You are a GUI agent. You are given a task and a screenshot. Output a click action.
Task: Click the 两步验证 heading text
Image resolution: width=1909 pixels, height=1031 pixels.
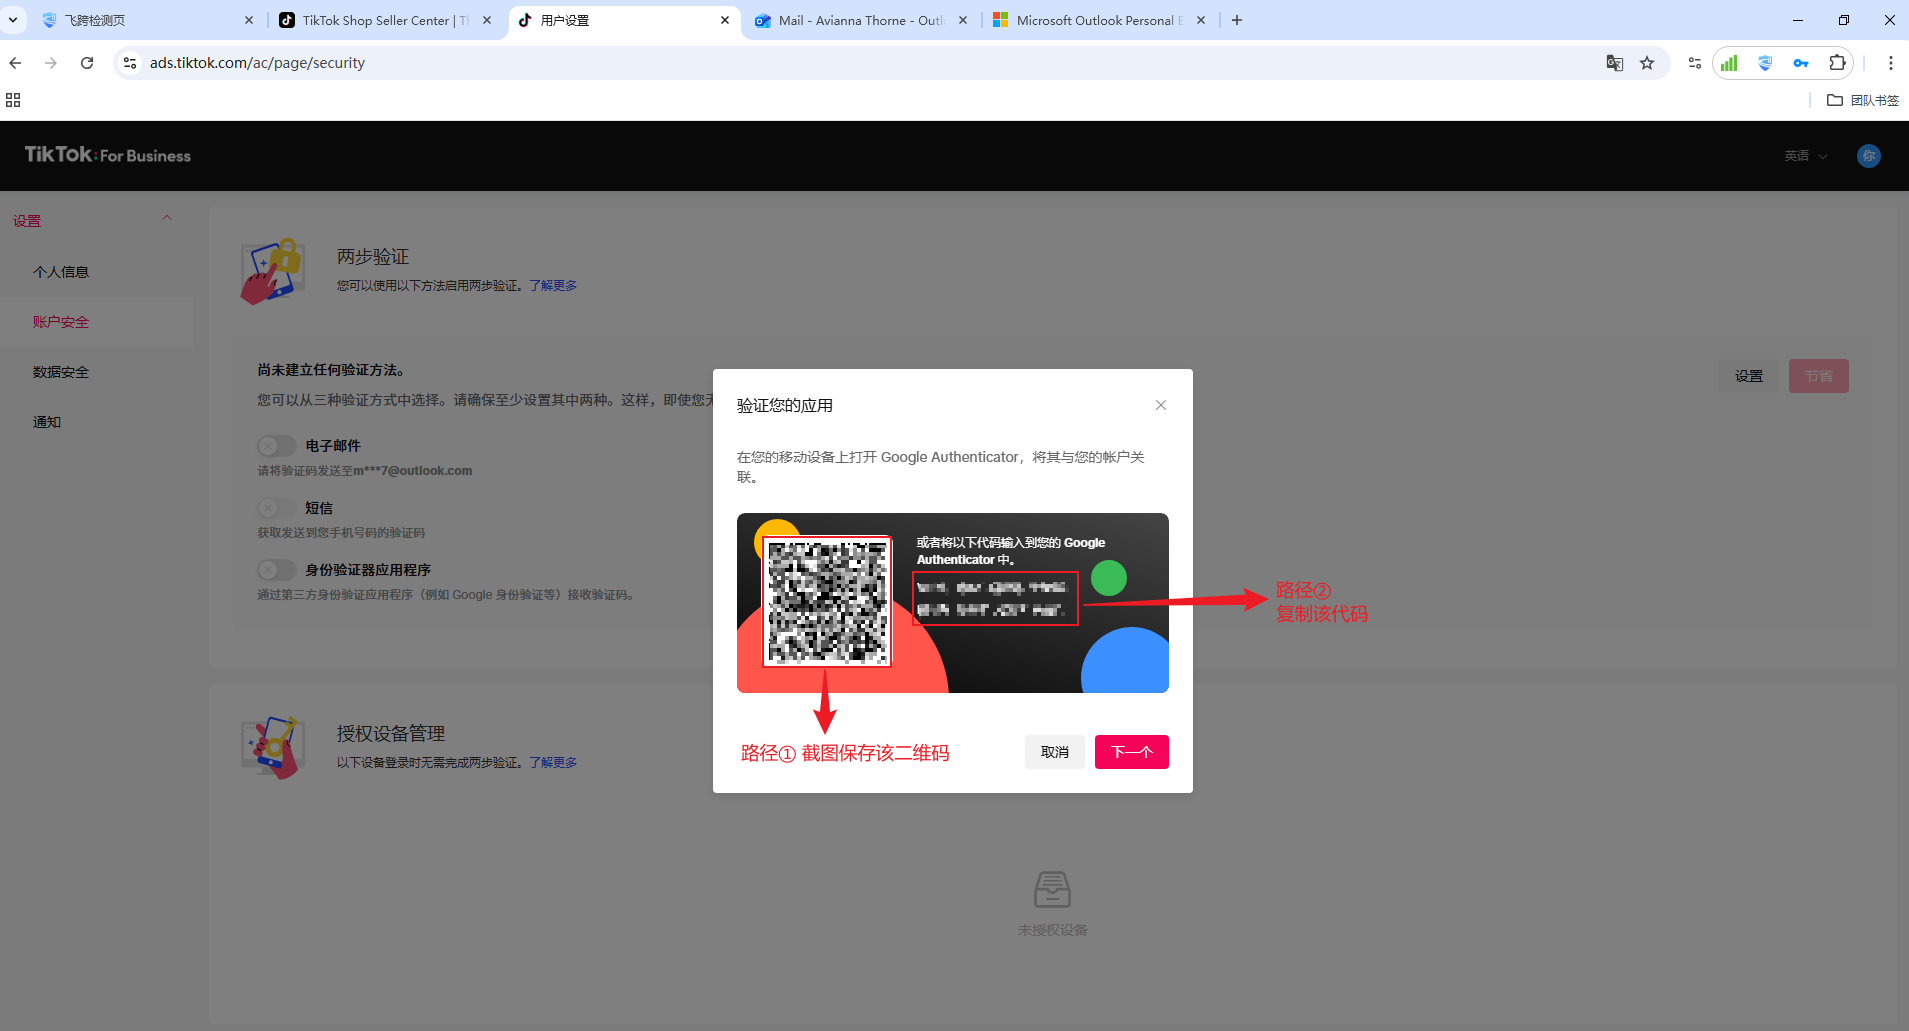[373, 257]
